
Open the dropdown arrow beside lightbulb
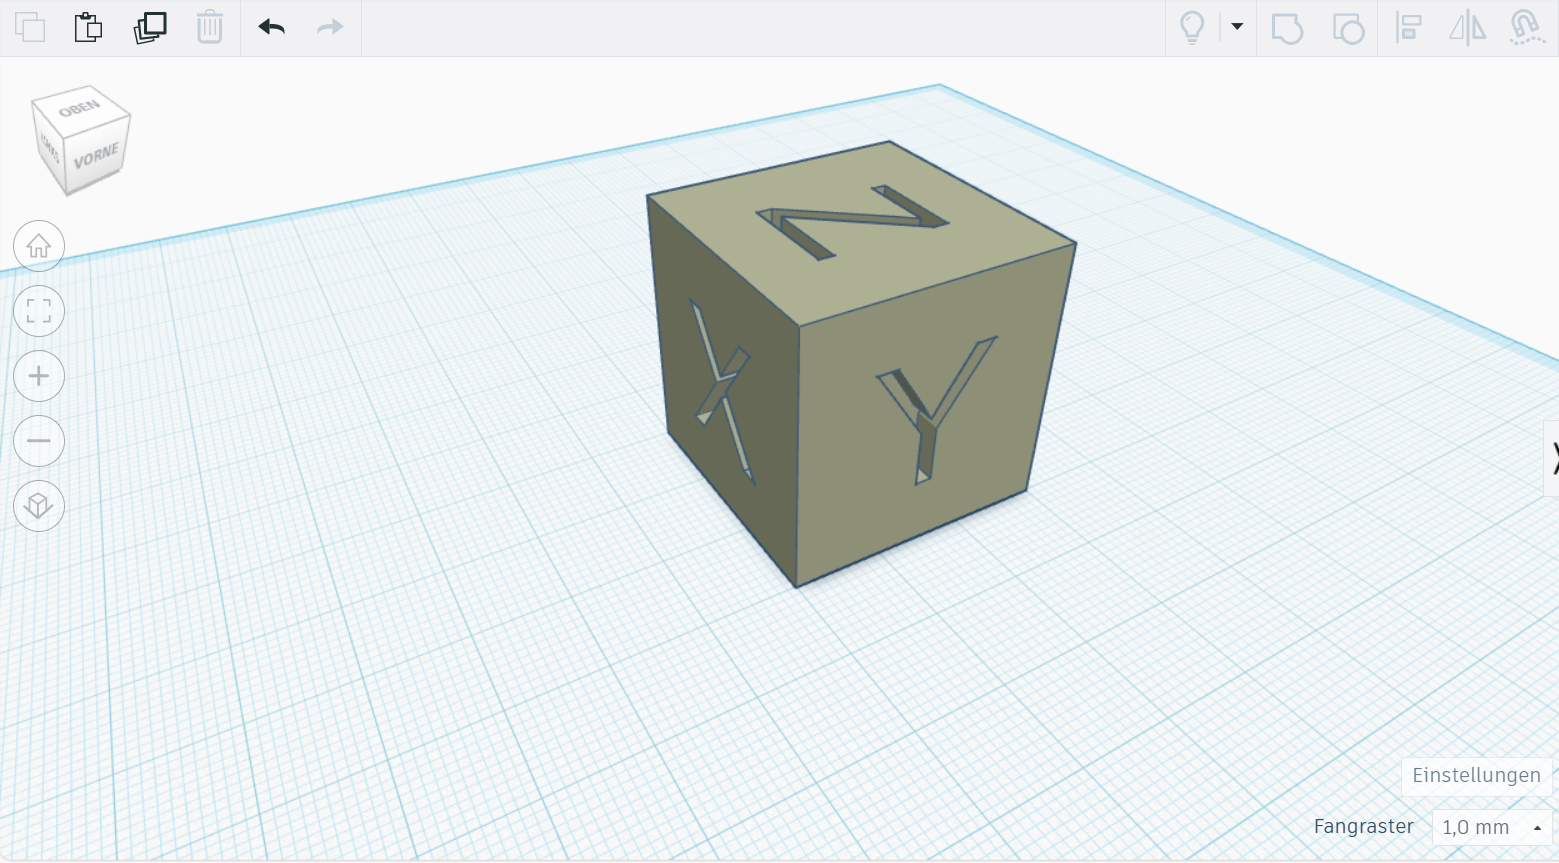1237,27
